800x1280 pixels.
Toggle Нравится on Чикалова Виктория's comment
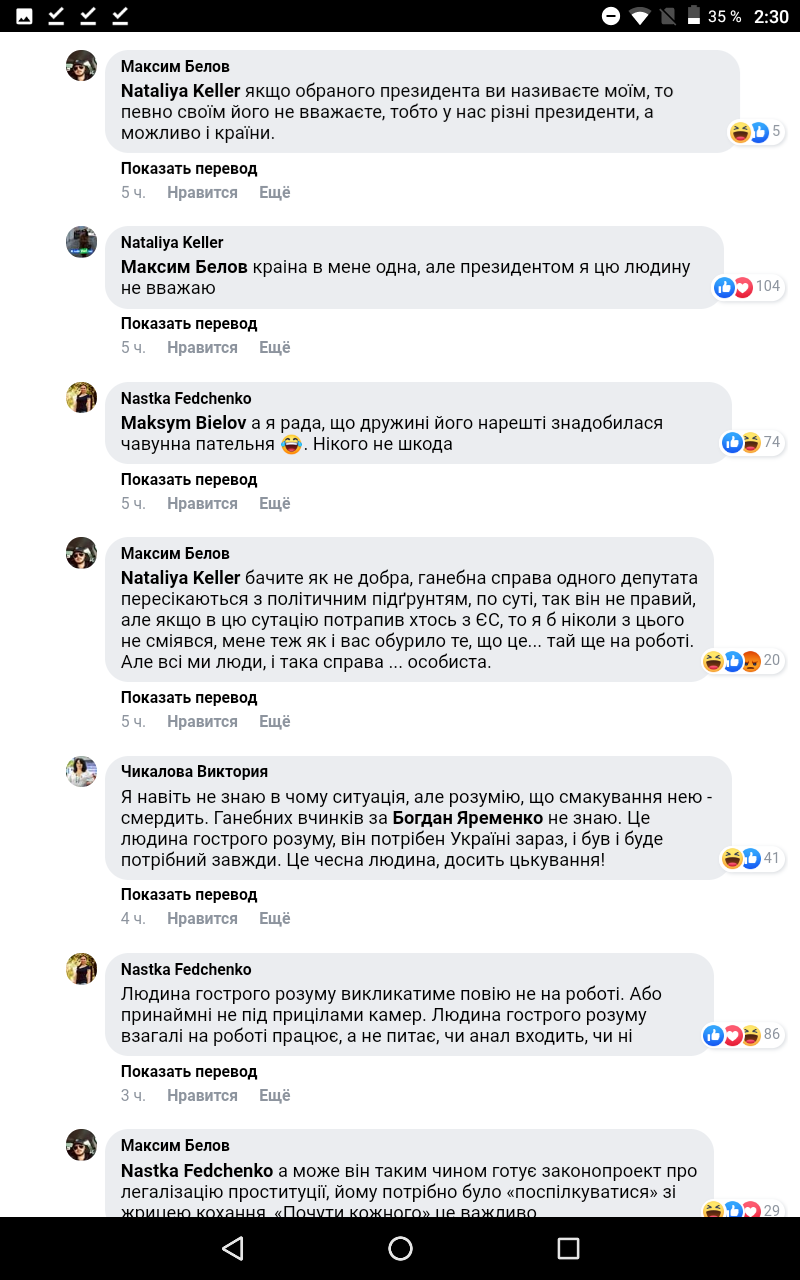[202, 919]
